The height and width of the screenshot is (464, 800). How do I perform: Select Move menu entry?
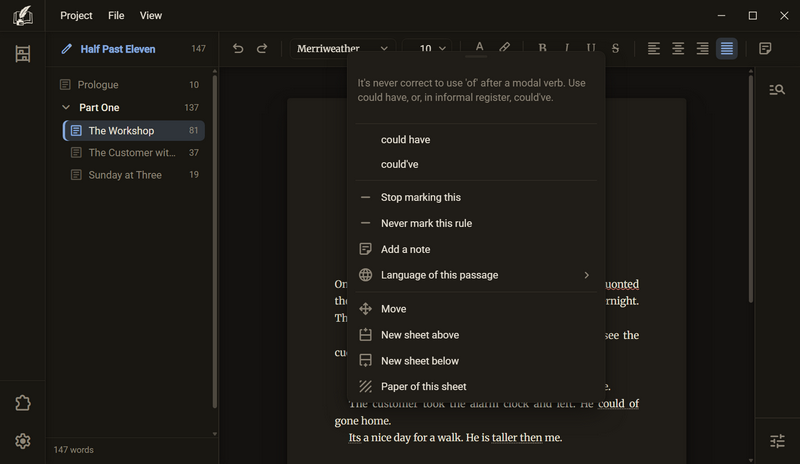(x=476, y=309)
